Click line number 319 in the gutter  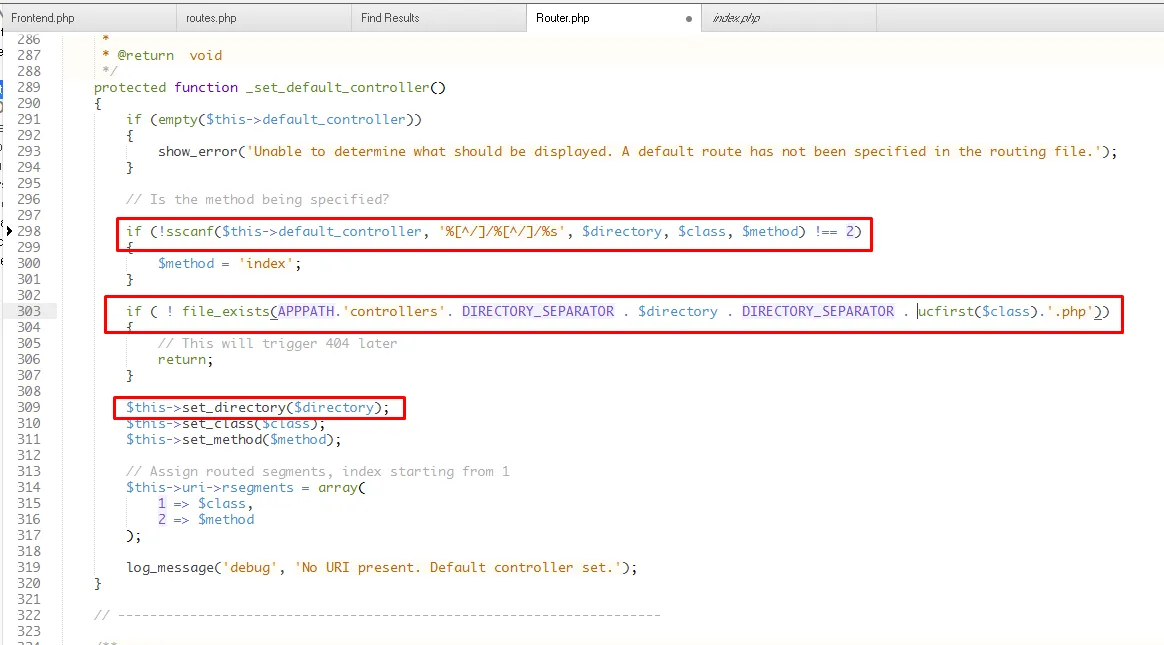29,567
